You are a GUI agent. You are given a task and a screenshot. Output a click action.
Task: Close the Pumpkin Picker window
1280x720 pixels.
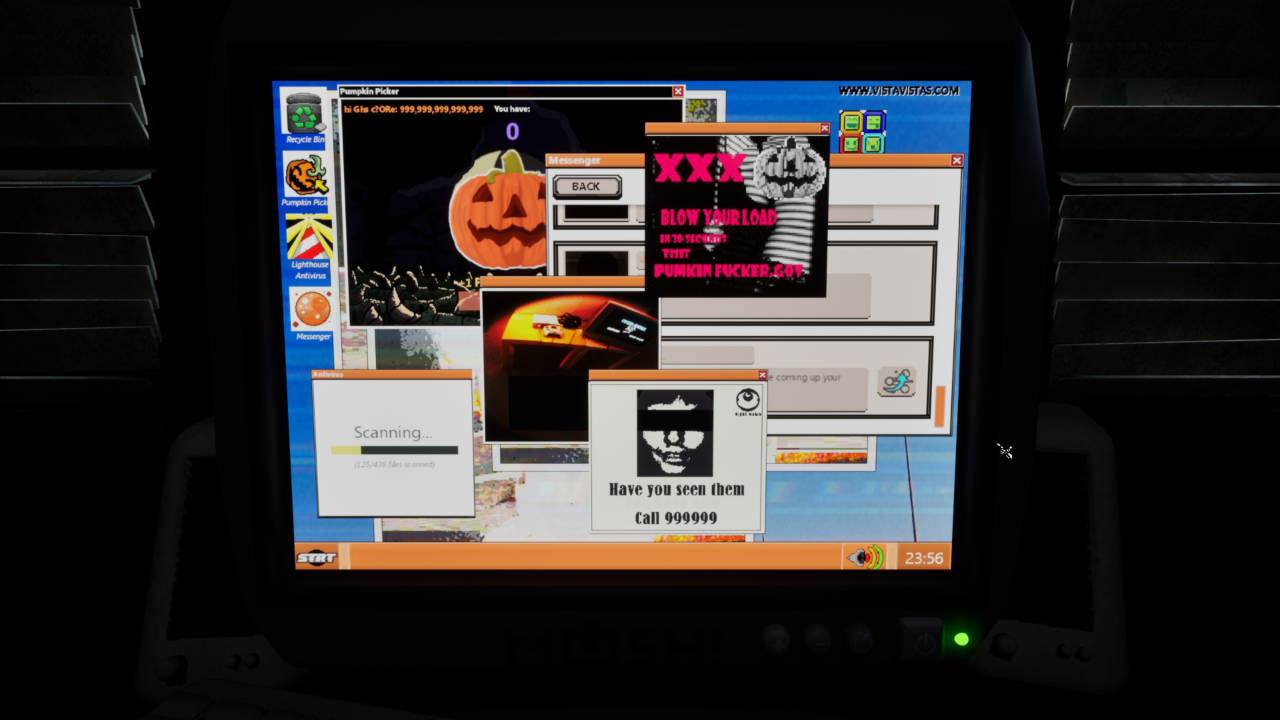(x=678, y=91)
